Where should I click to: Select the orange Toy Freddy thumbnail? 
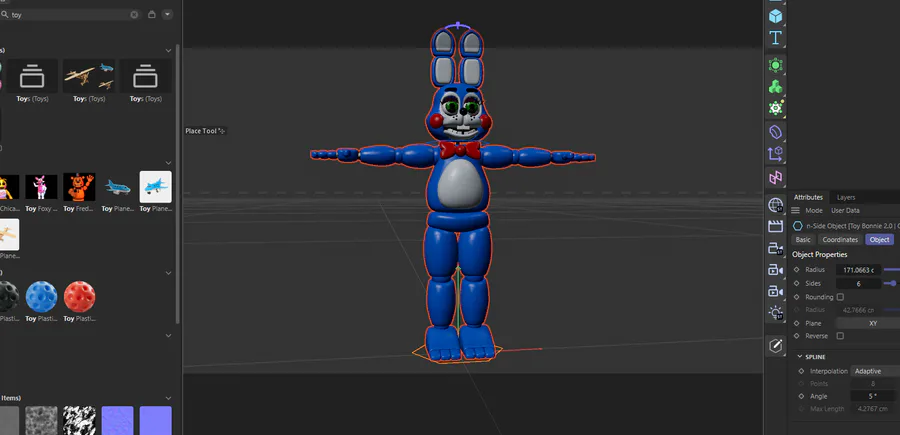(x=79, y=187)
